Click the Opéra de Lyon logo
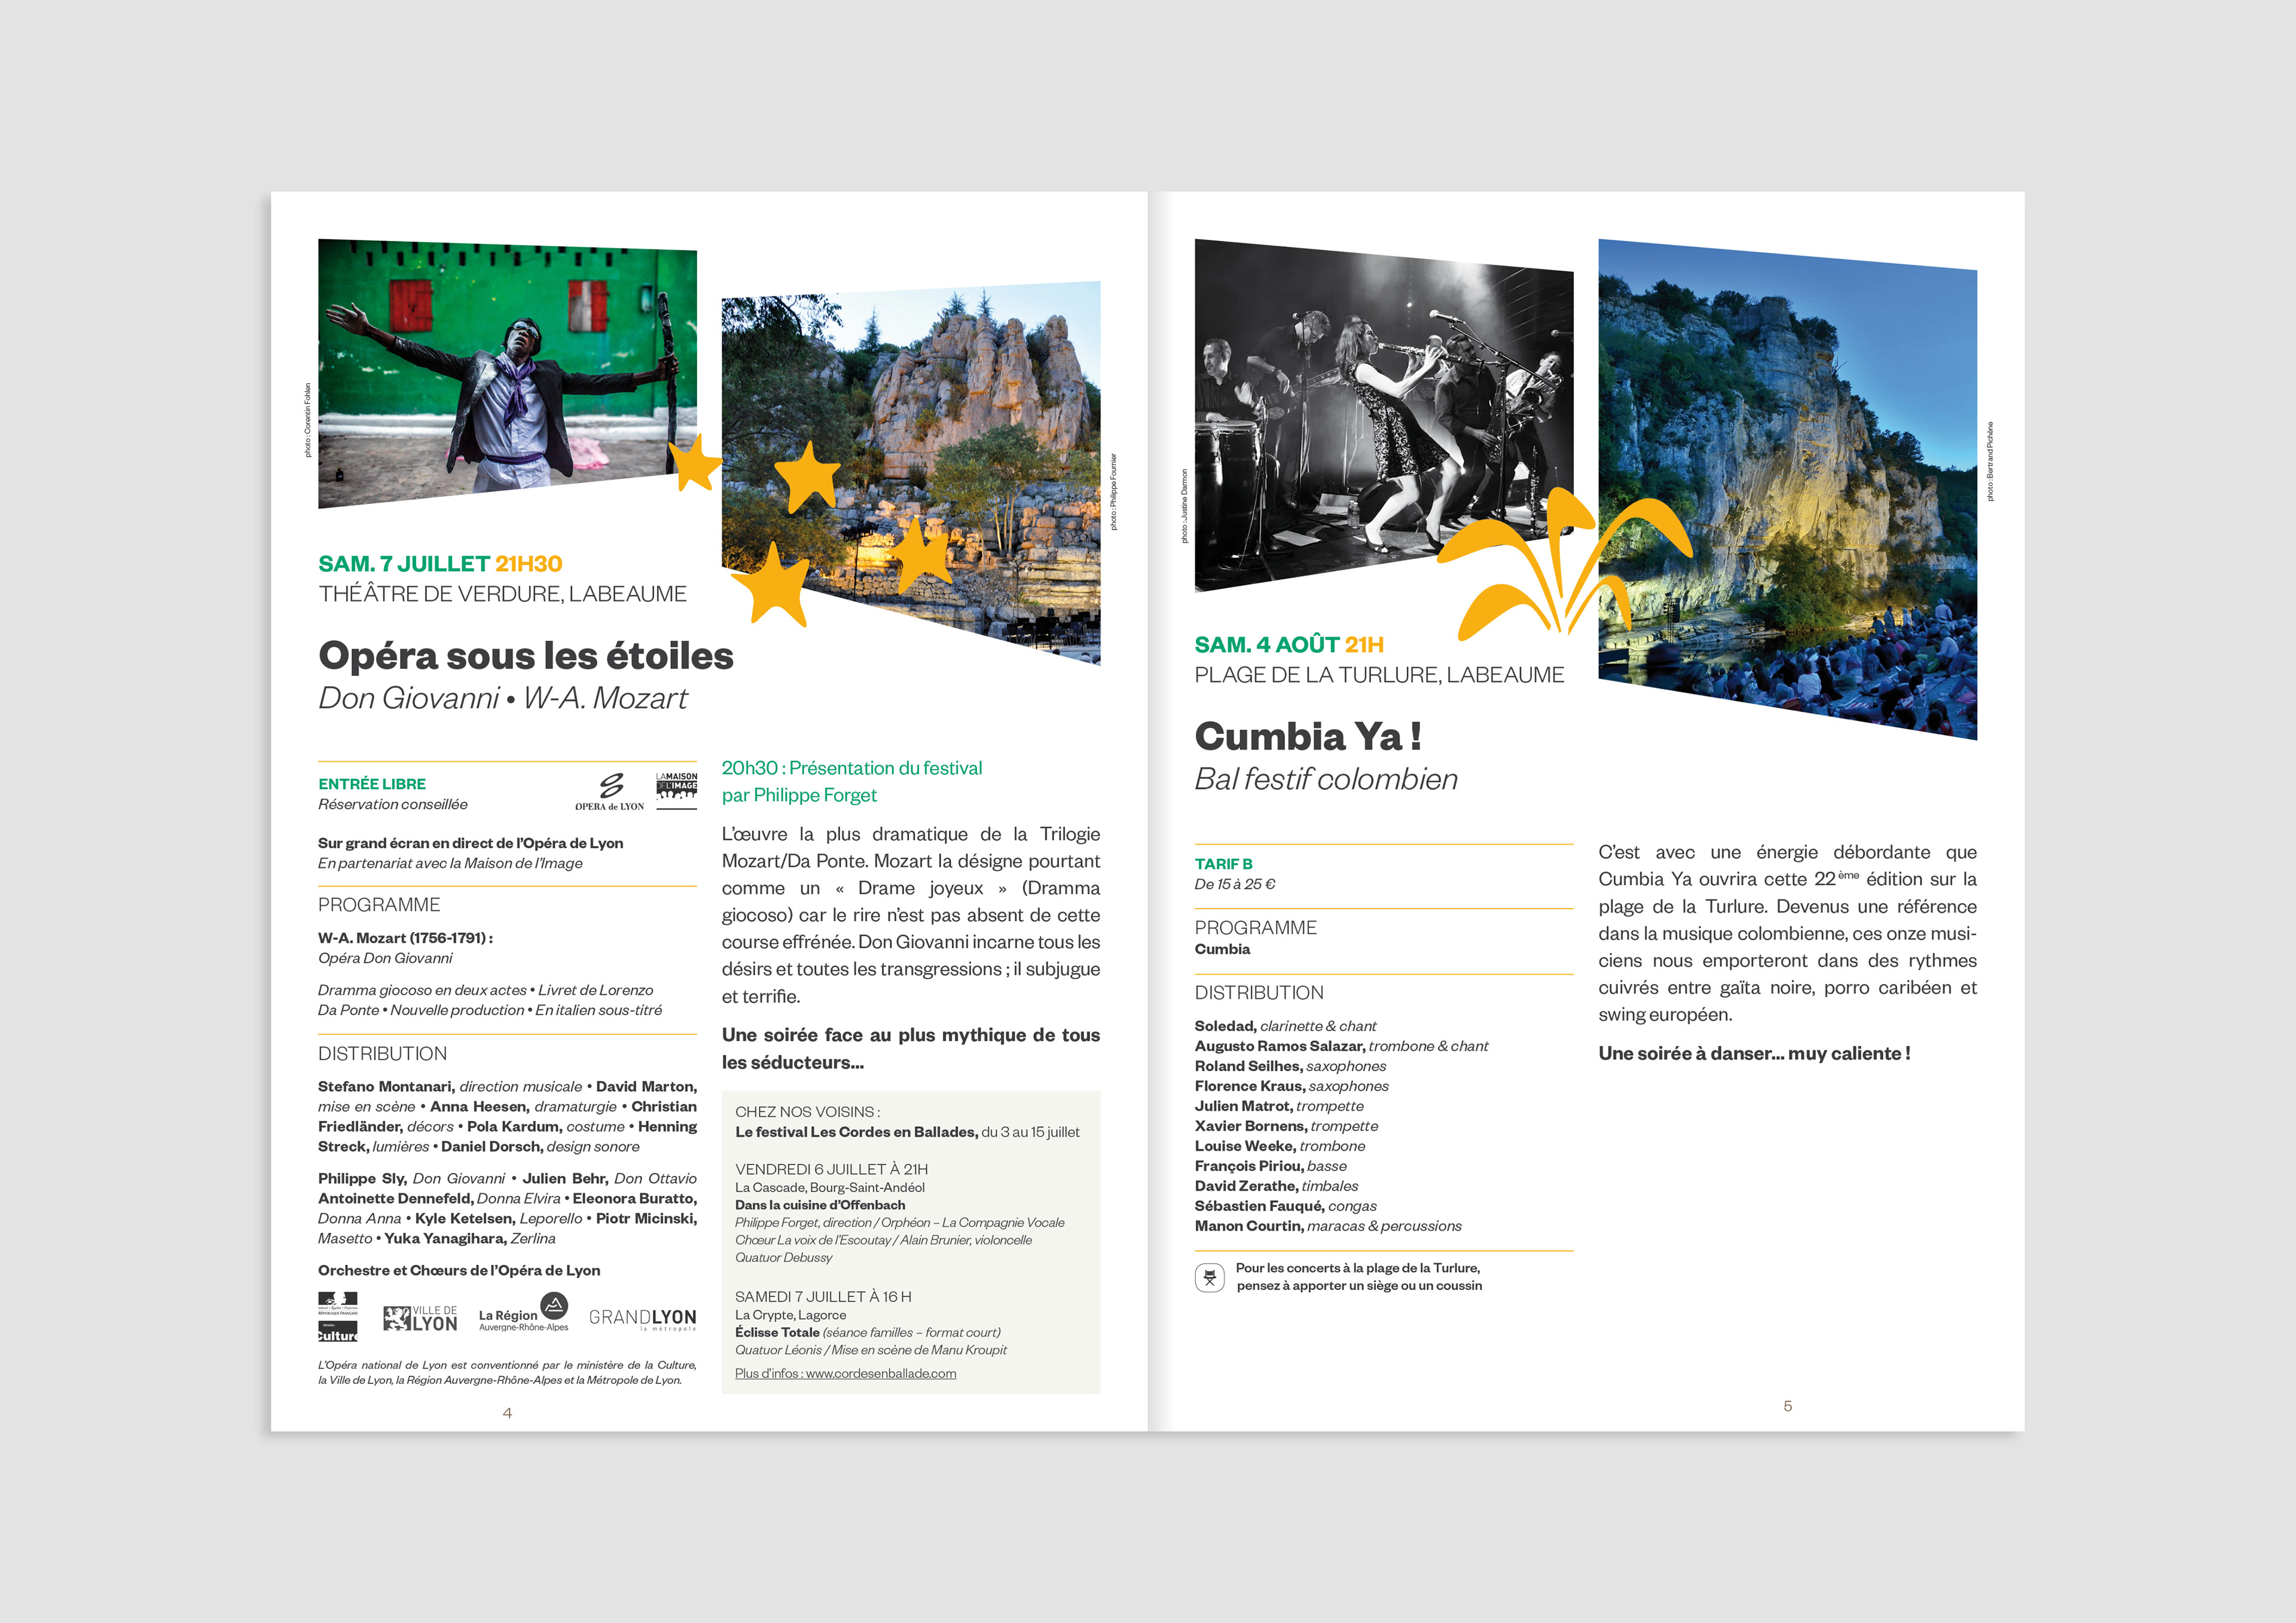2296x1623 pixels. coord(609,790)
